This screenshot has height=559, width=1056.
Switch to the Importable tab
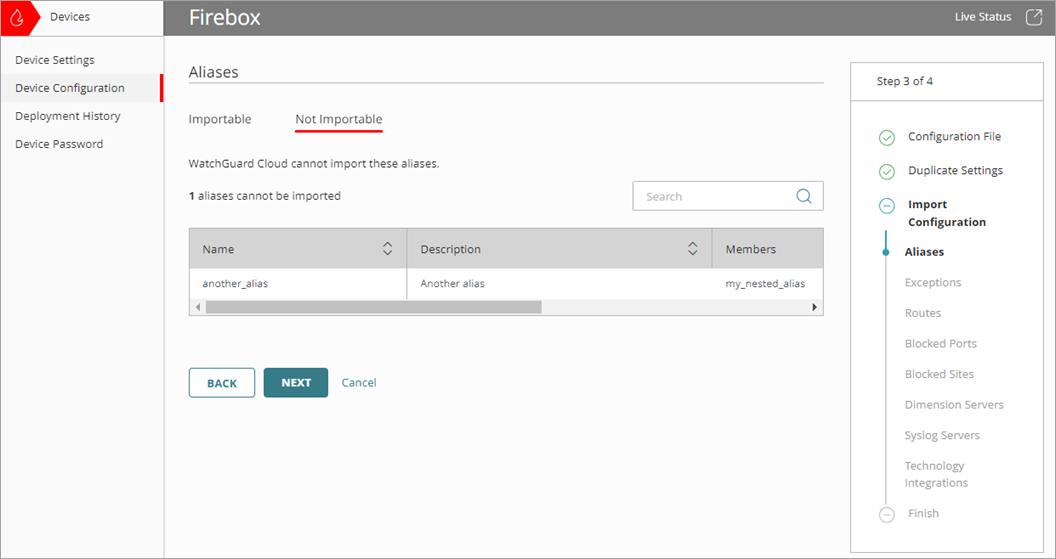click(220, 119)
